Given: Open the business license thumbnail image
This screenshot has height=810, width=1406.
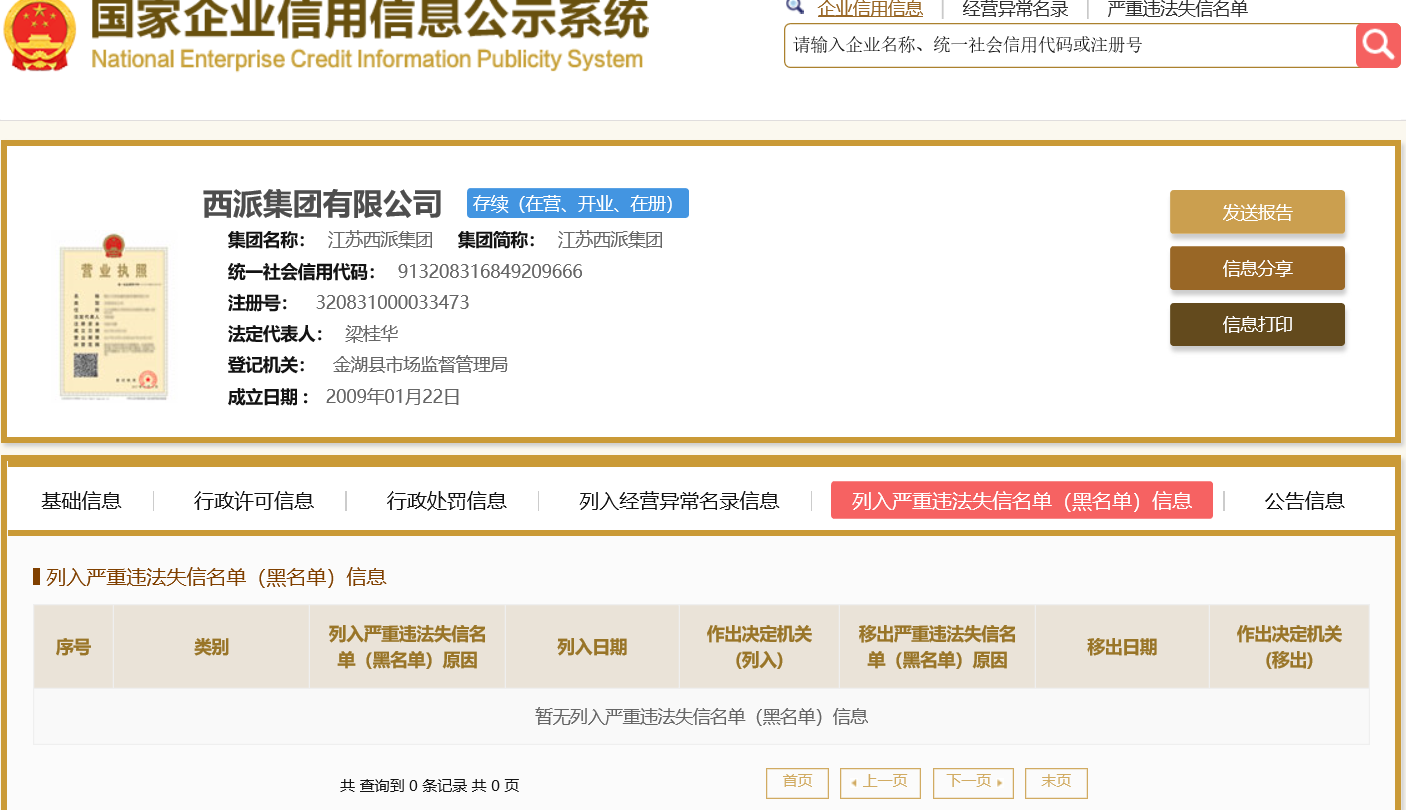Looking at the screenshot, I should [x=113, y=318].
